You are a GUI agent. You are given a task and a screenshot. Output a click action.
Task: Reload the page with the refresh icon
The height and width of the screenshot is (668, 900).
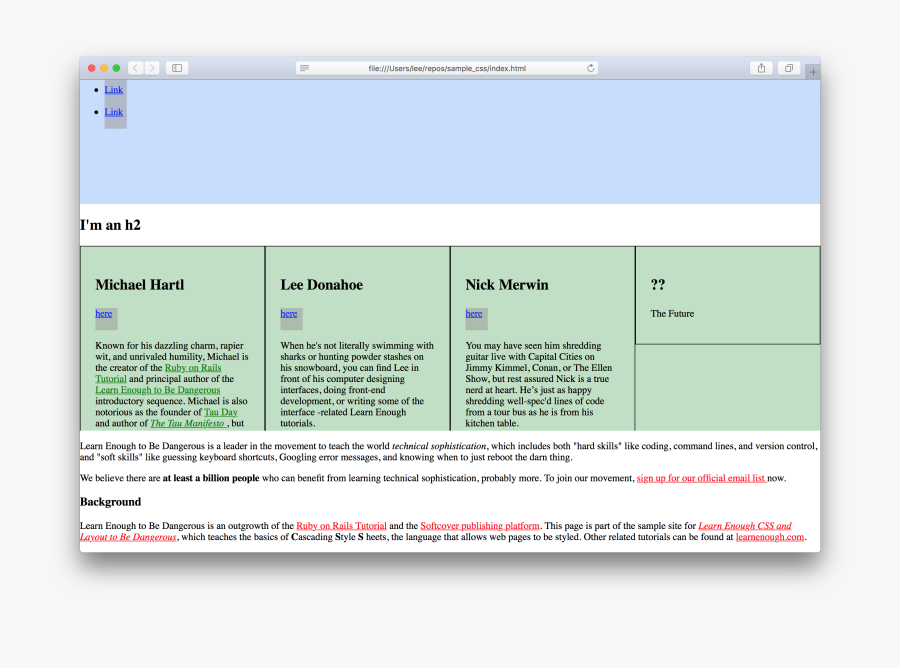[x=591, y=68]
